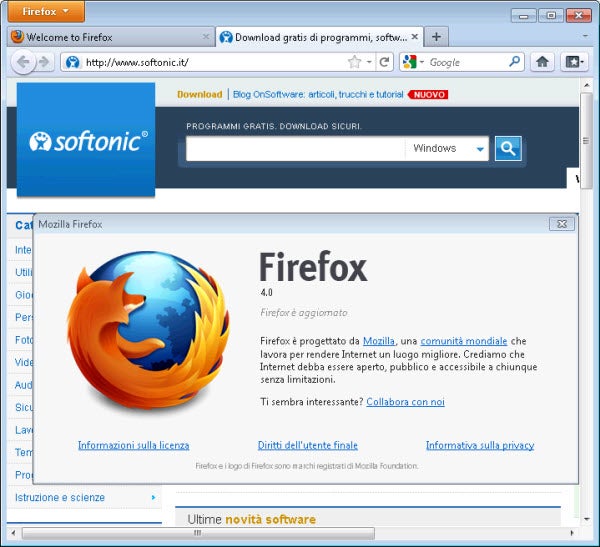Screen dimensions: 600x547
Task: Open Blog OnSoftware articoli link
Action: [x=318, y=94]
